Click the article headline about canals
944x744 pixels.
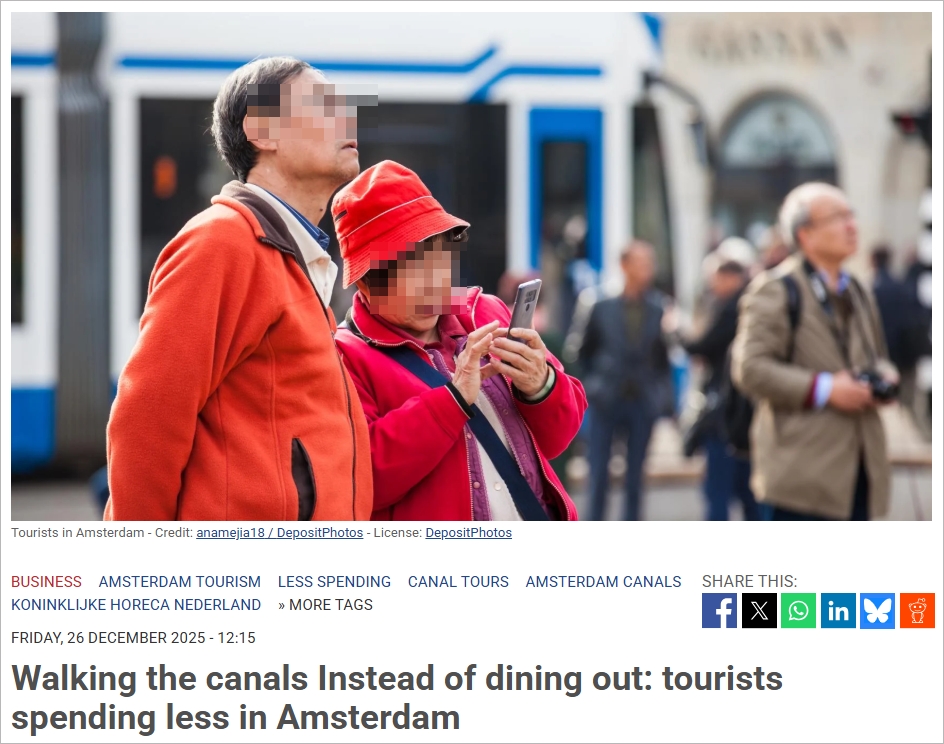[397, 698]
